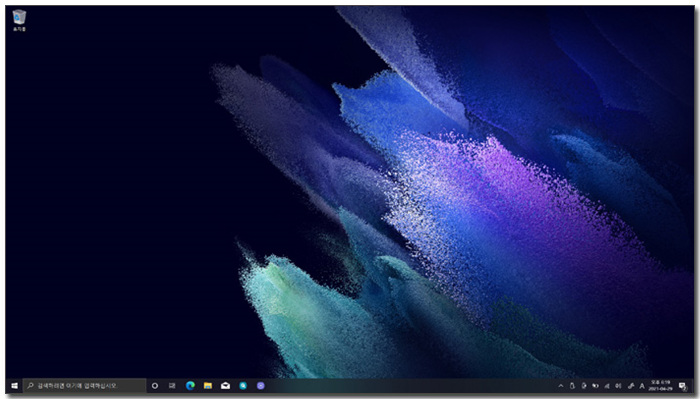The height and width of the screenshot is (399, 700).
Task: Open the Action Center notifications icon
Action: coord(683,386)
